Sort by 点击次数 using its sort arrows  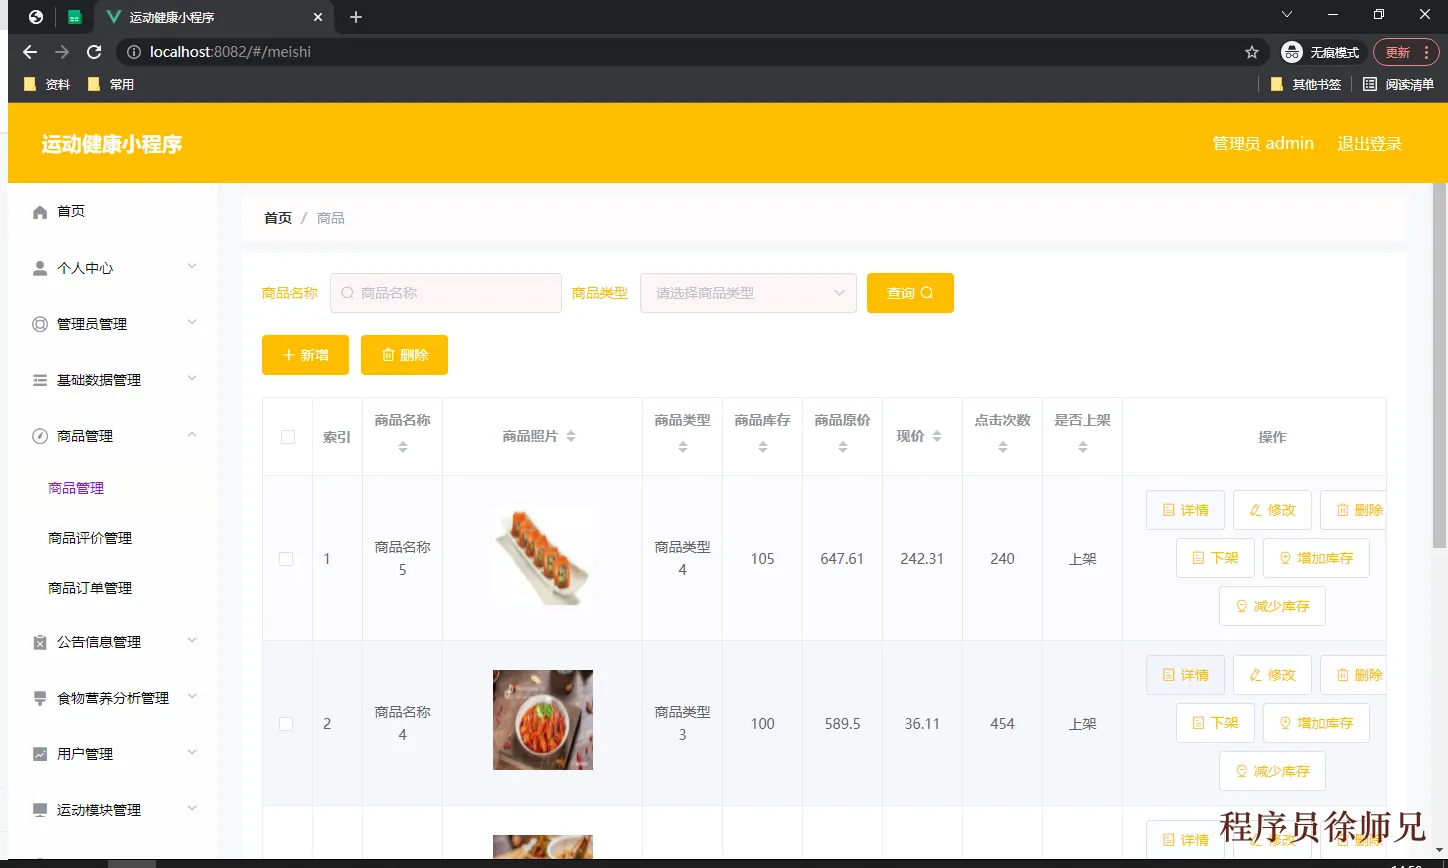pos(1003,447)
